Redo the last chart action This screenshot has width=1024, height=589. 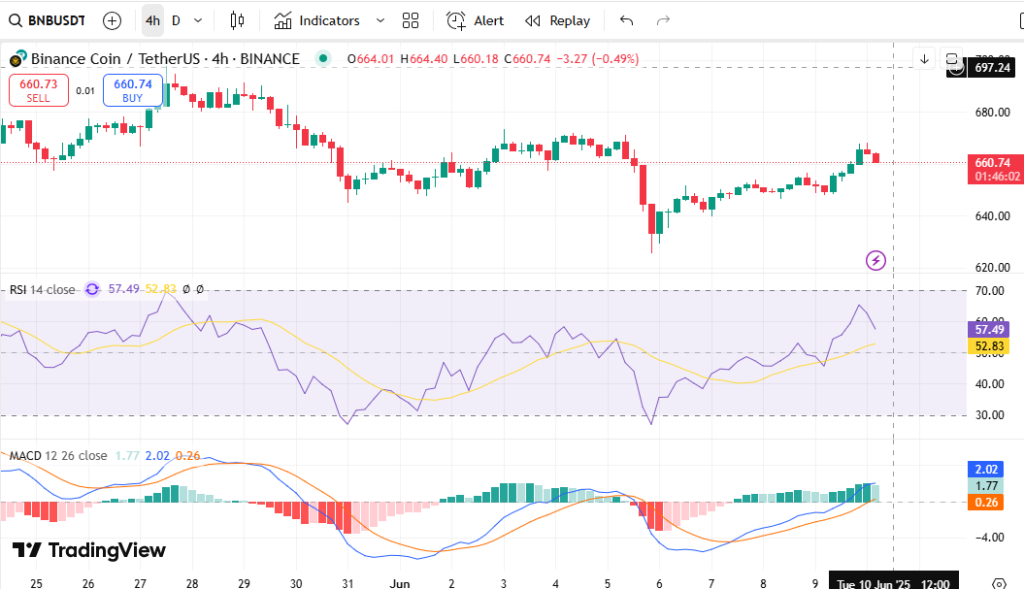[x=663, y=21]
